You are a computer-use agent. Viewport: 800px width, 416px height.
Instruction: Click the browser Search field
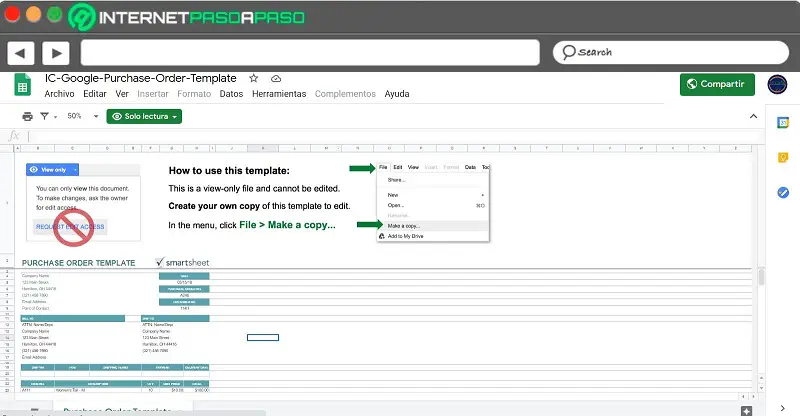(x=670, y=52)
